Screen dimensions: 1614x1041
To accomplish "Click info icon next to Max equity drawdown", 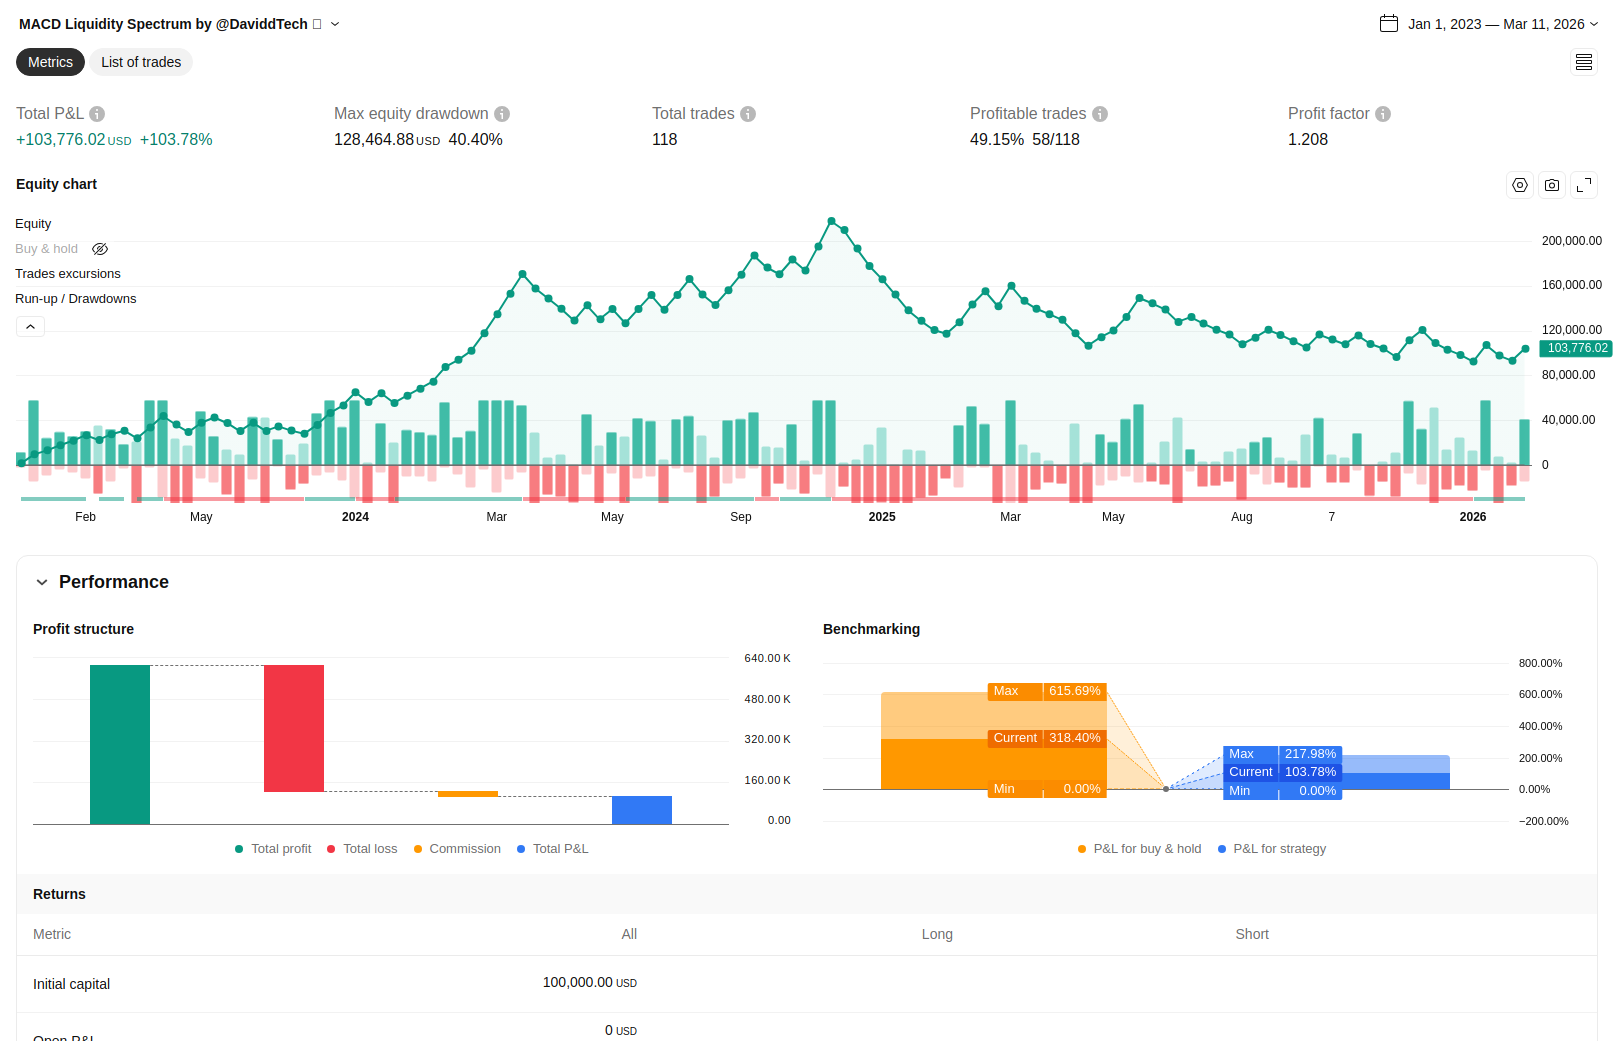I will (x=502, y=114).
